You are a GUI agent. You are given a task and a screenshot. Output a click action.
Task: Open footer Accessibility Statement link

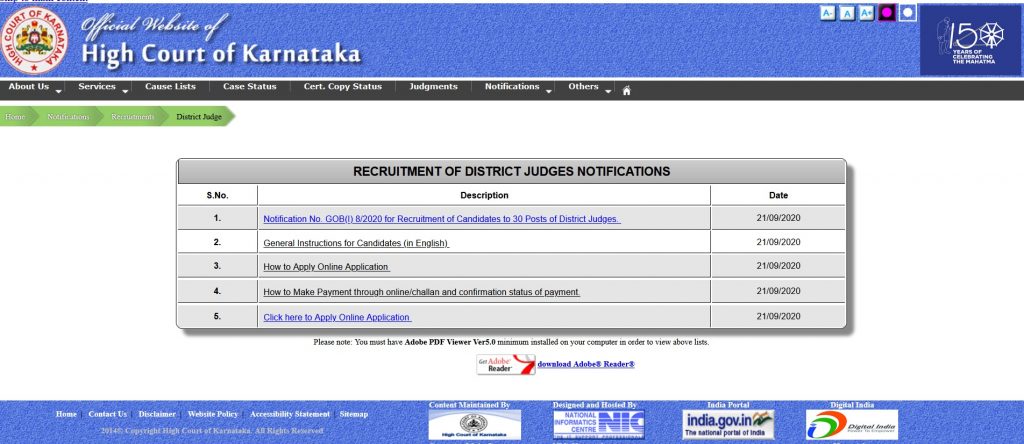[x=290, y=414]
